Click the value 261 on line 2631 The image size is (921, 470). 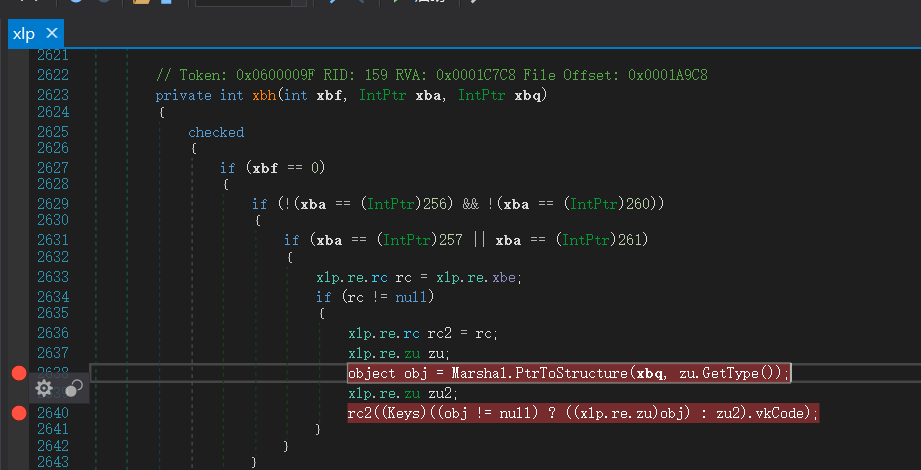[x=629, y=240]
